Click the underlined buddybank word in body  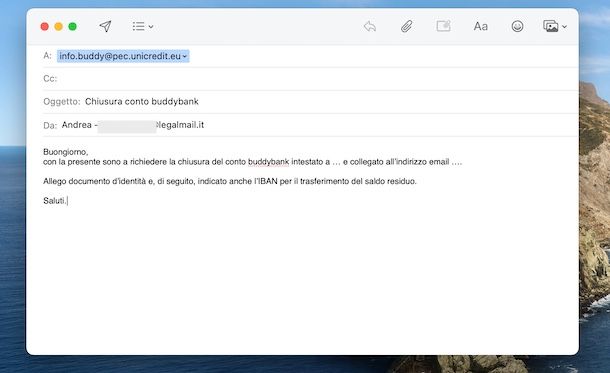click(x=268, y=162)
